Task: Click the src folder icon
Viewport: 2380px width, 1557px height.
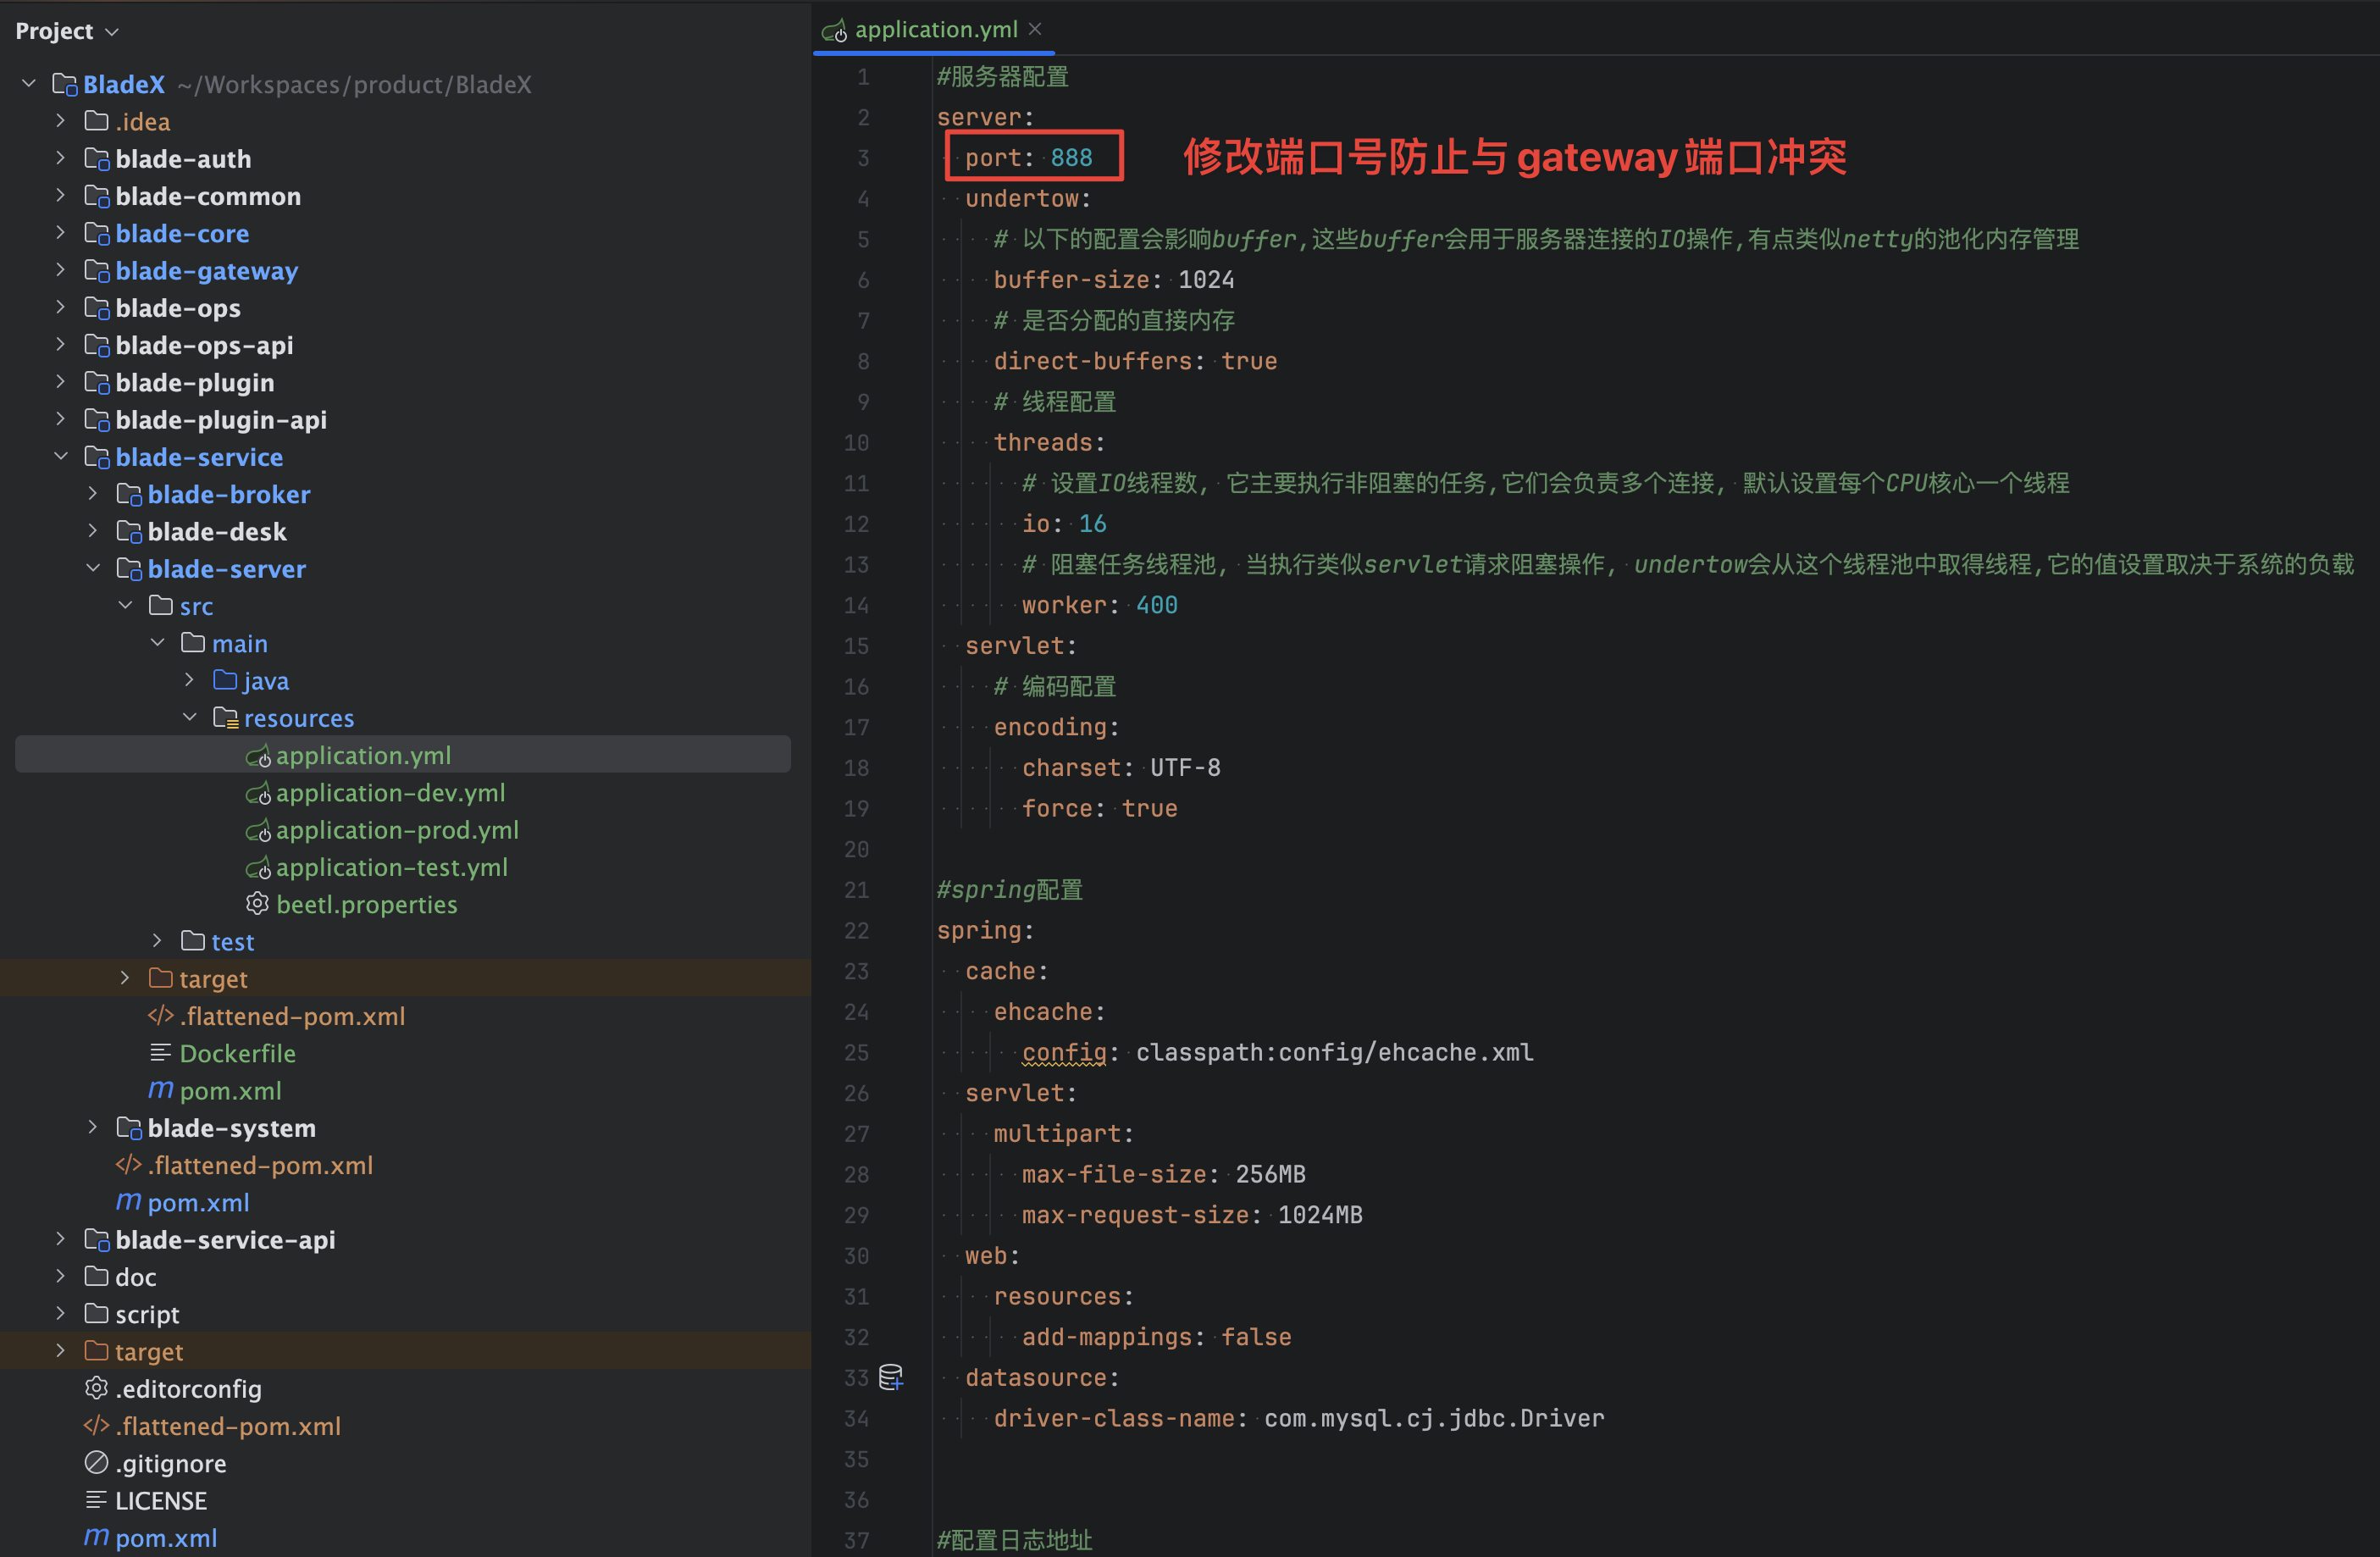Action: point(161,605)
